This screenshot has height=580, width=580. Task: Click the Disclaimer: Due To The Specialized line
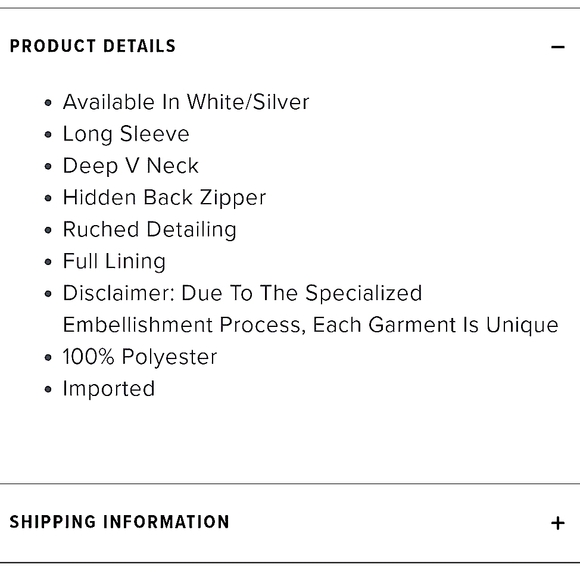pos(242,293)
